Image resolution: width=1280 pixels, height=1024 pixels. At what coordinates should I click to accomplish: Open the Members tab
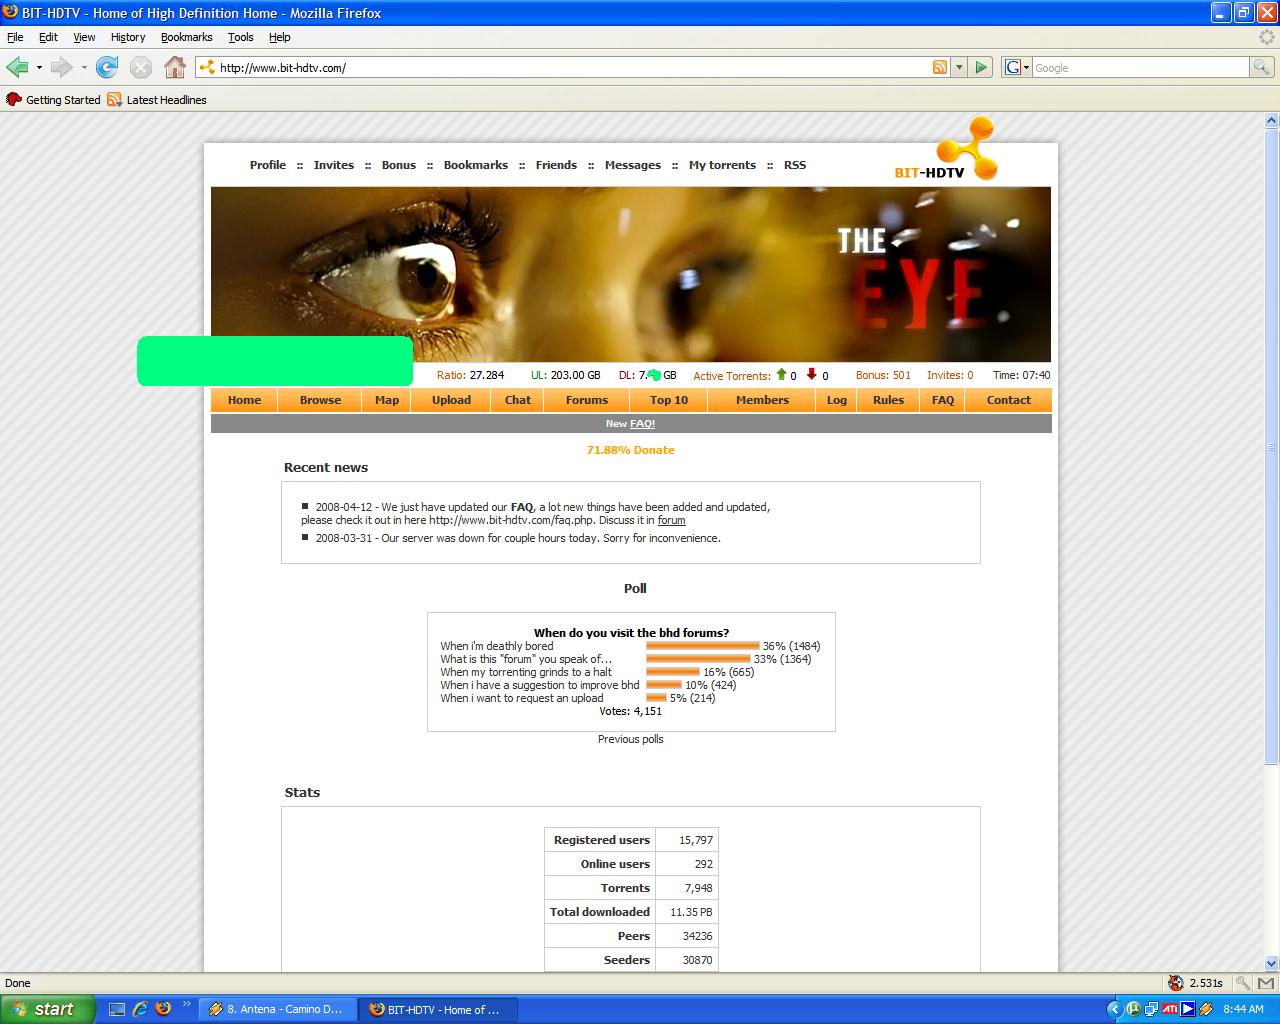point(762,400)
